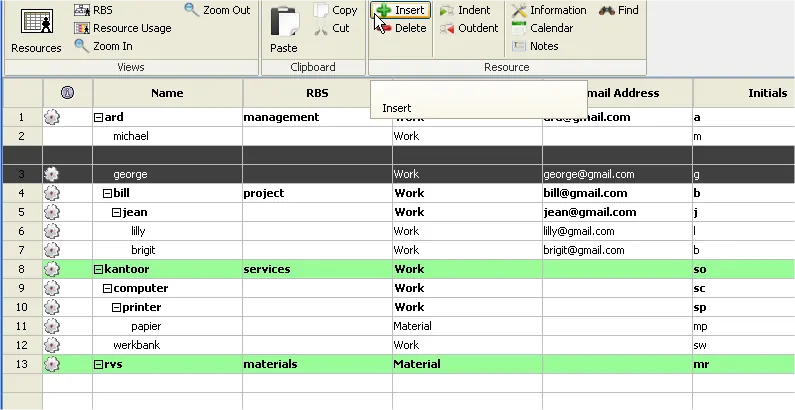Delete the selected resource
795x410 pixels.
tap(403, 28)
